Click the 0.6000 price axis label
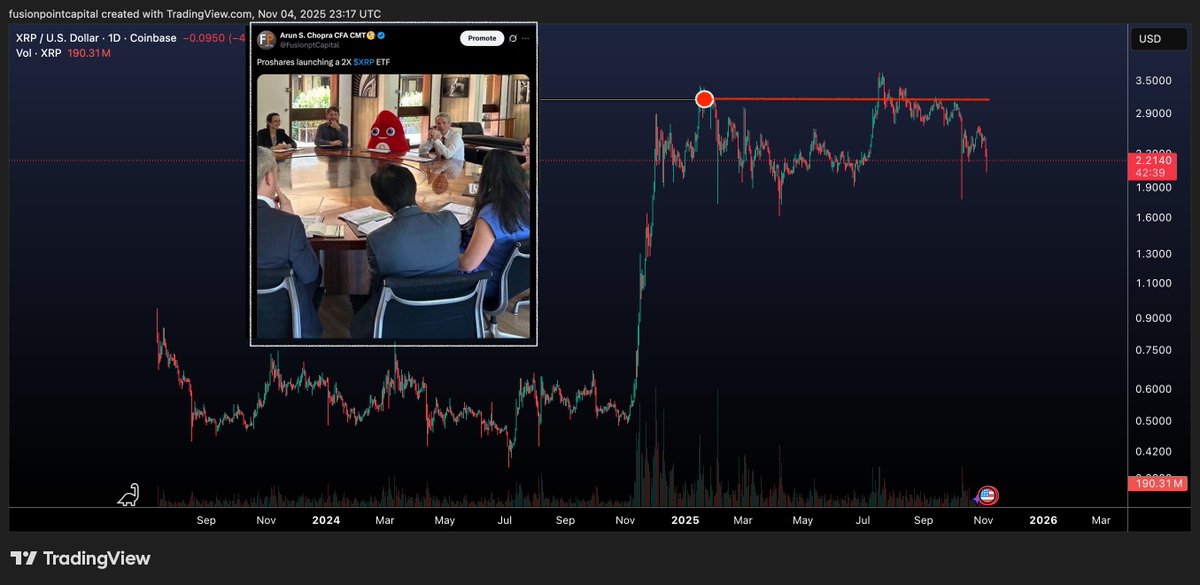Screen dimensions: 1200x585 coord(1154,389)
